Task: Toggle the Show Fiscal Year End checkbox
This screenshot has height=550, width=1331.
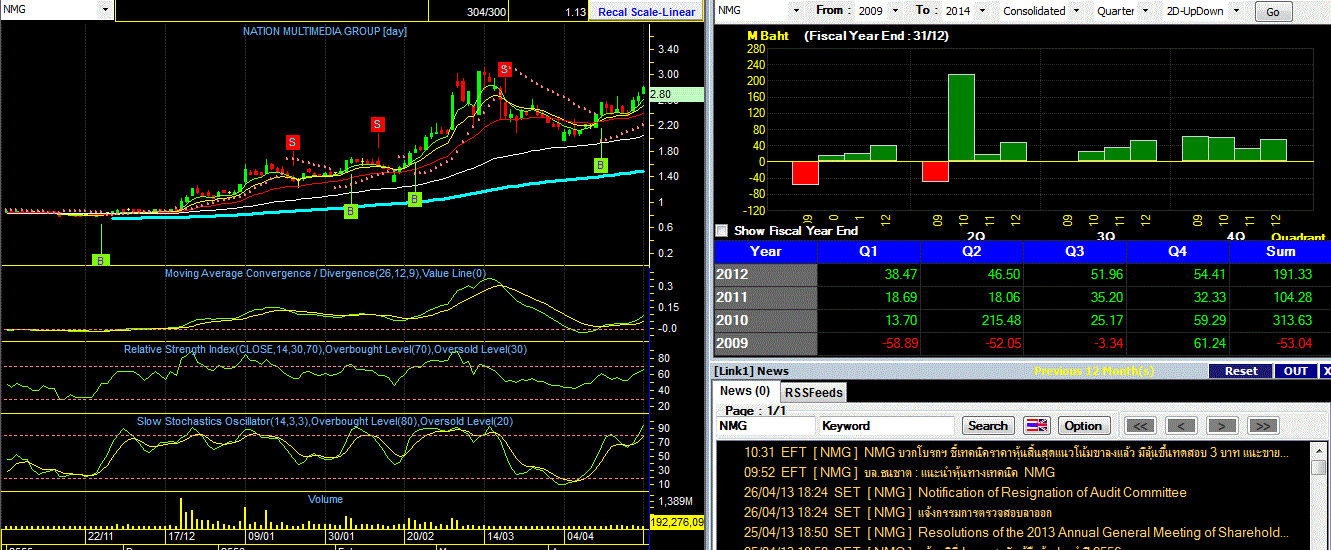Action: click(722, 230)
